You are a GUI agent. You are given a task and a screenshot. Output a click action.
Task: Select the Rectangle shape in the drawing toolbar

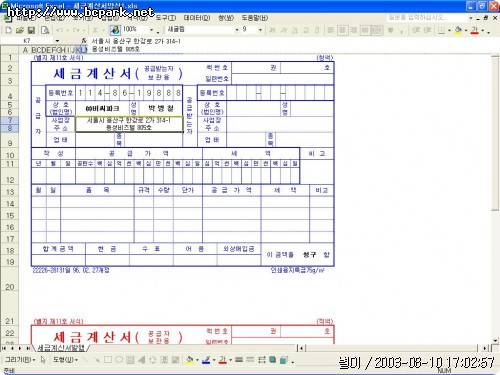tap(108, 360)
